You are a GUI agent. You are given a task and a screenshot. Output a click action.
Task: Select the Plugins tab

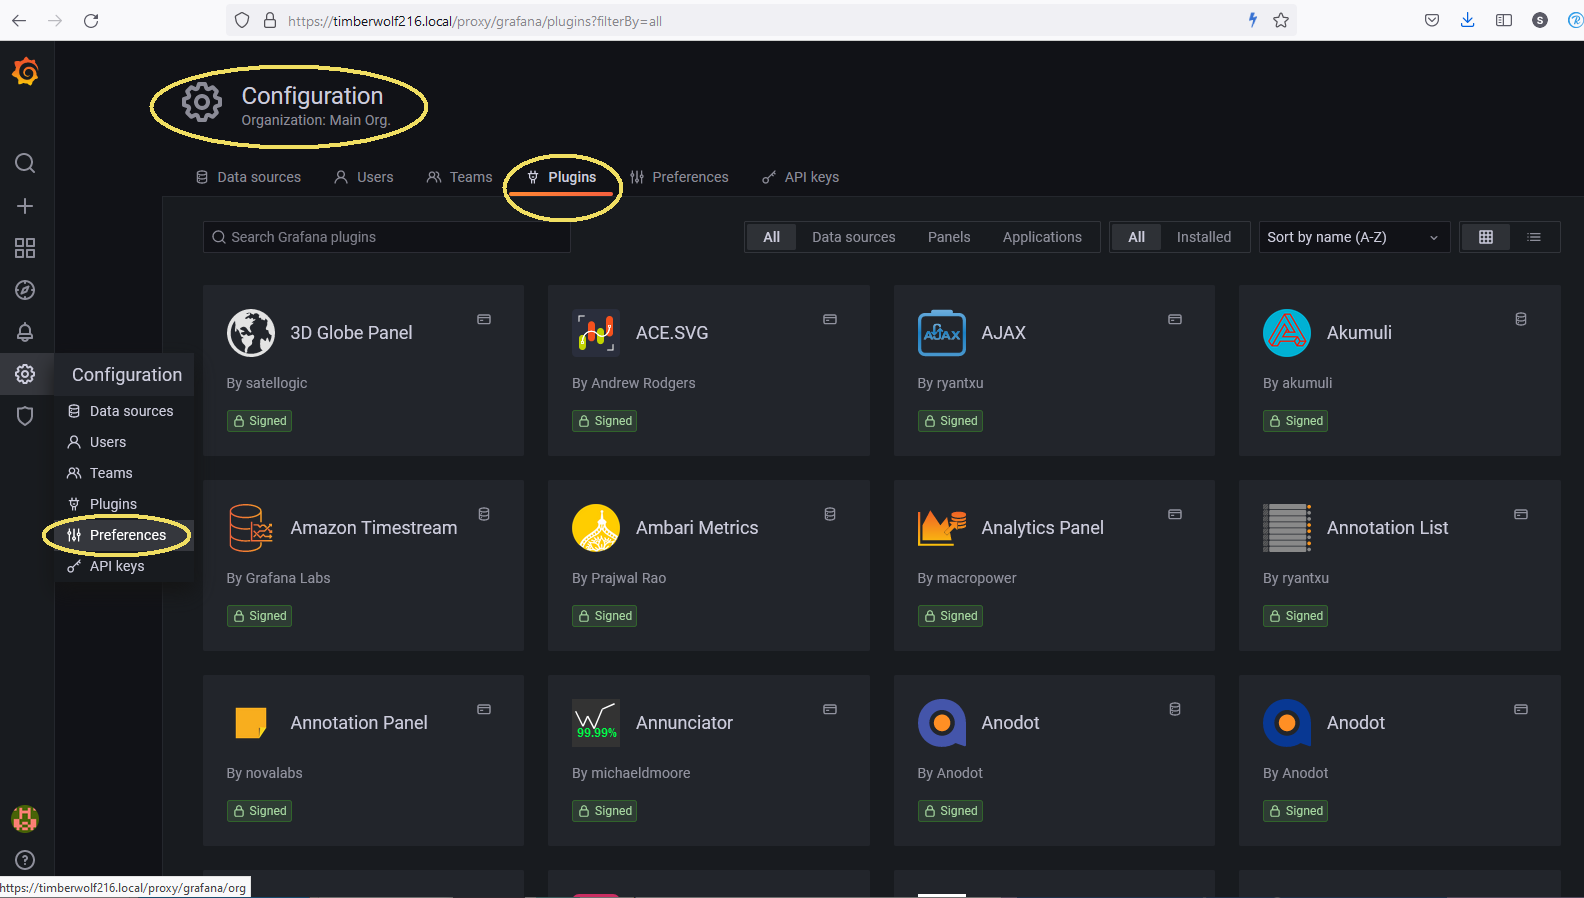coord(561,177)
